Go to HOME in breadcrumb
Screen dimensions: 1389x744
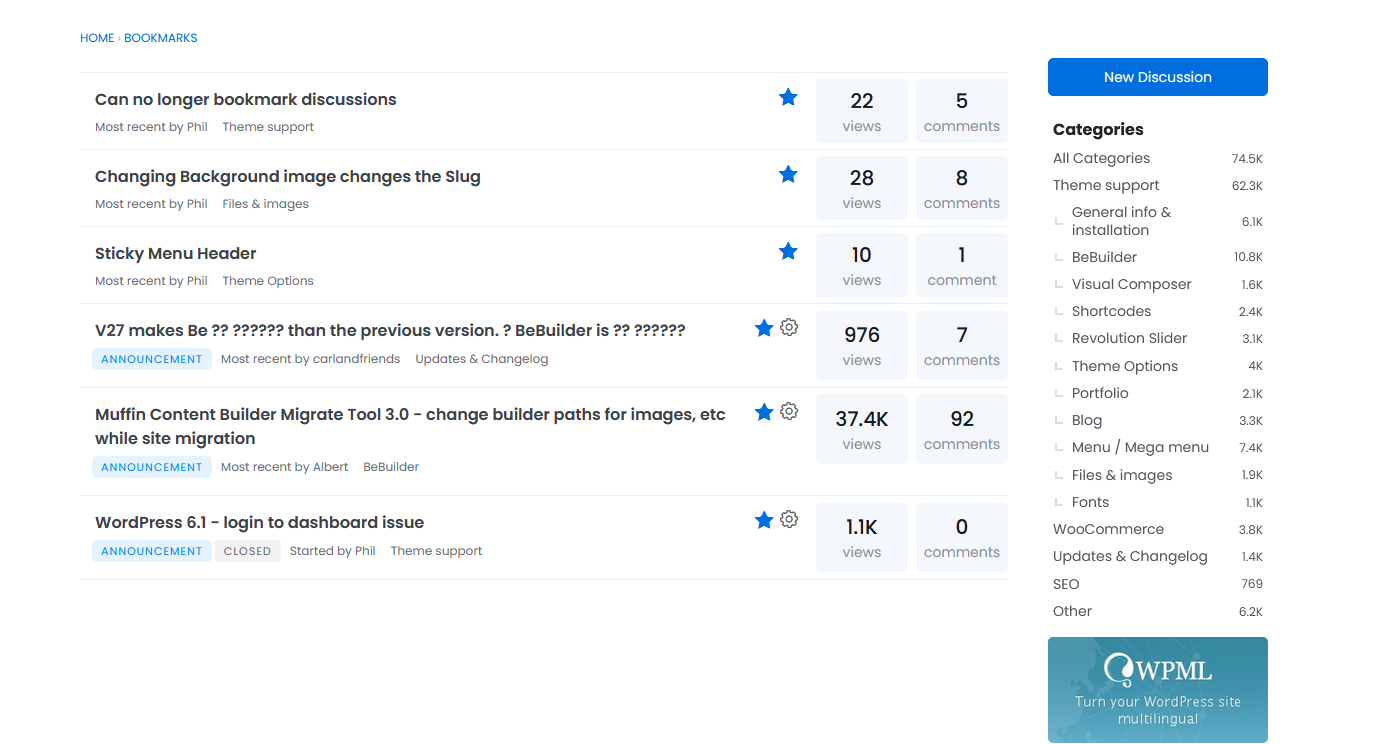click(97, 38)
